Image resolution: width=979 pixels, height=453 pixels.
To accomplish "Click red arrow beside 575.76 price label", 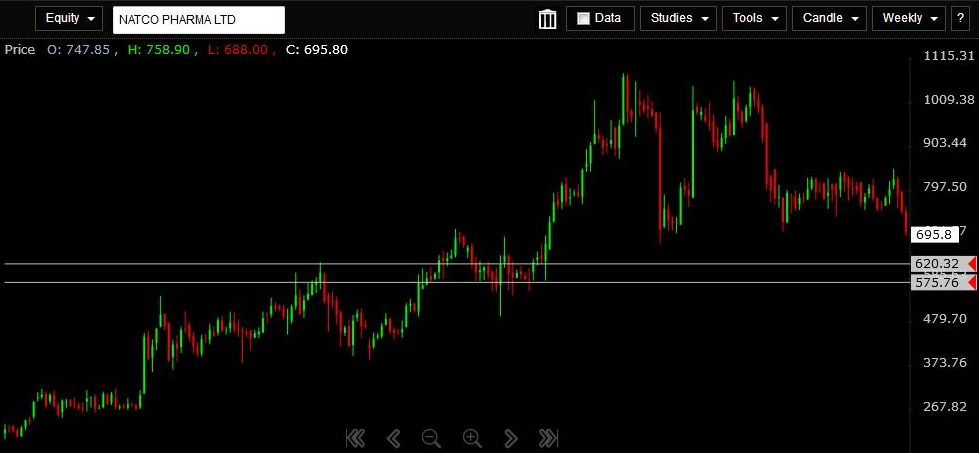I will click(x=971, y=283).
